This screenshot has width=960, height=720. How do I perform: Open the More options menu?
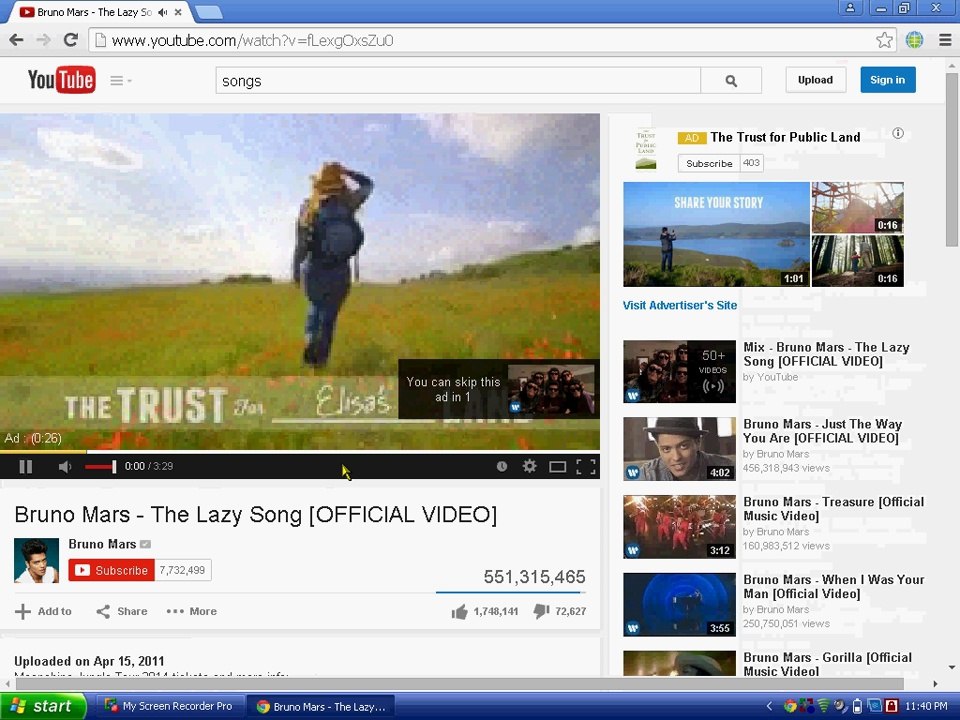[x=192, y=611]
